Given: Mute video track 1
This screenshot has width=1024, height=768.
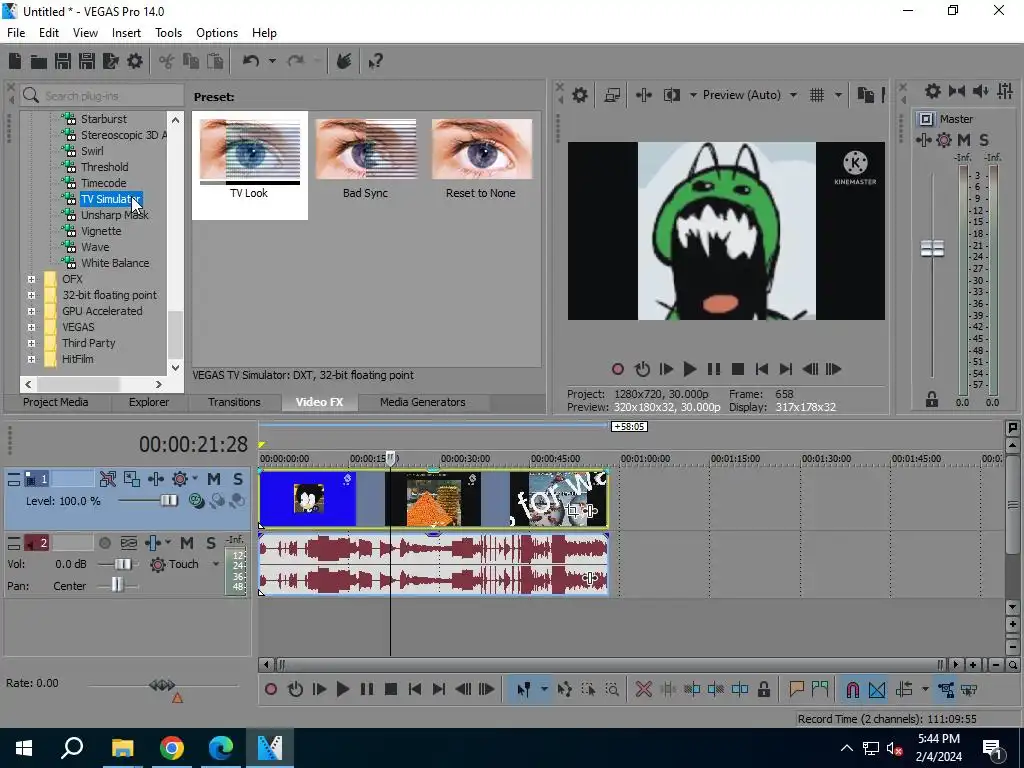Looking at the screenshot, I should point(214,479).
